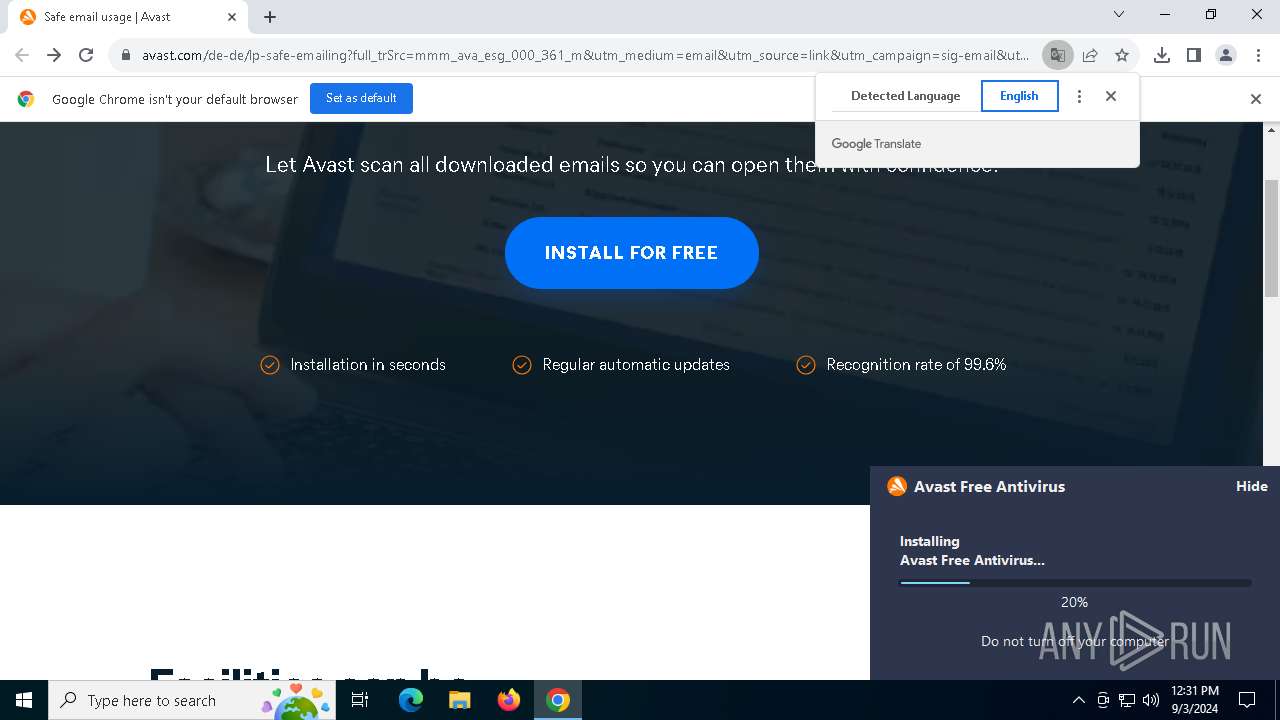1280x720 pixels.
Task: Open the notification center icon
Action: [x=1247, y=700]
